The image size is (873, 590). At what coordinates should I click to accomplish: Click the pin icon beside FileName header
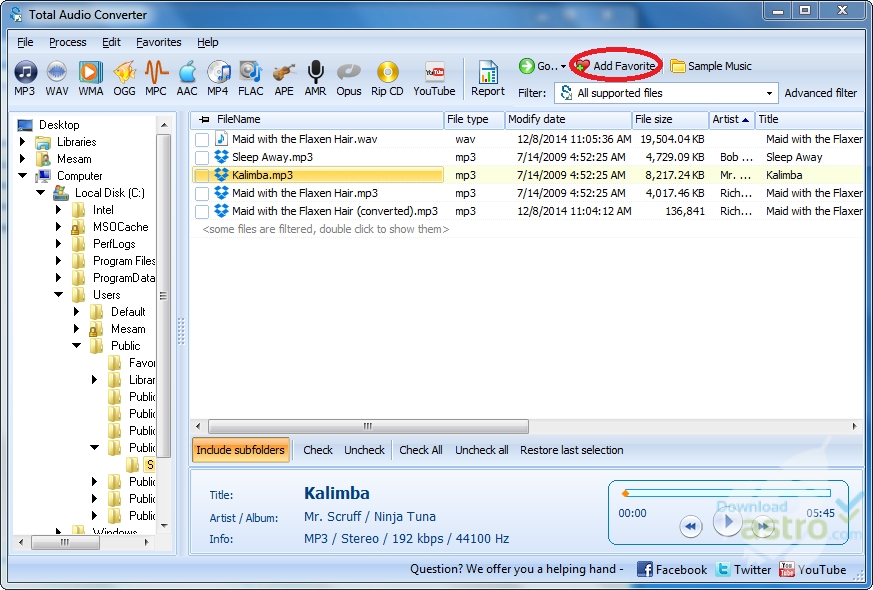point(205,119)
